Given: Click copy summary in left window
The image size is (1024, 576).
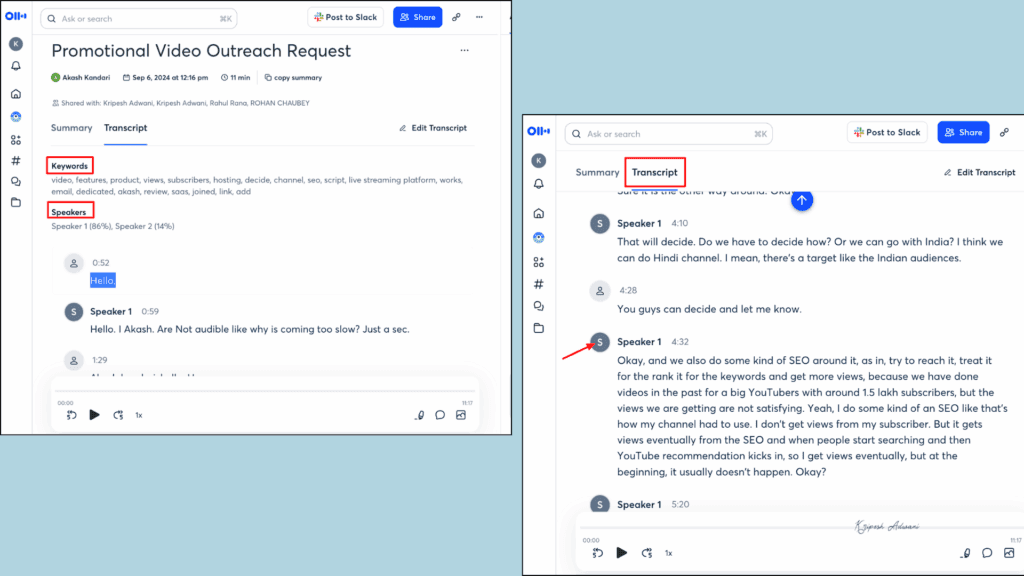Looking at the screenshot, I should click(293, 78).
